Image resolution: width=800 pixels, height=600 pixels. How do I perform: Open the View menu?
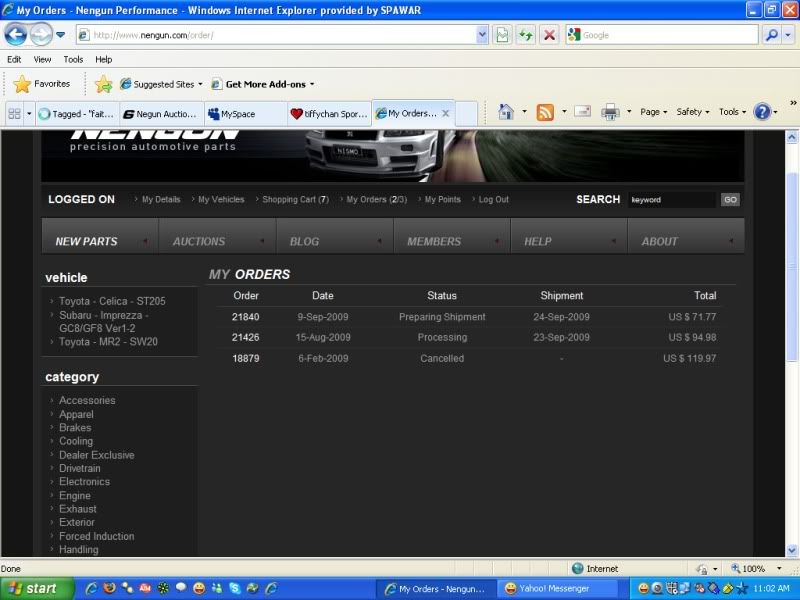(42, 59)
